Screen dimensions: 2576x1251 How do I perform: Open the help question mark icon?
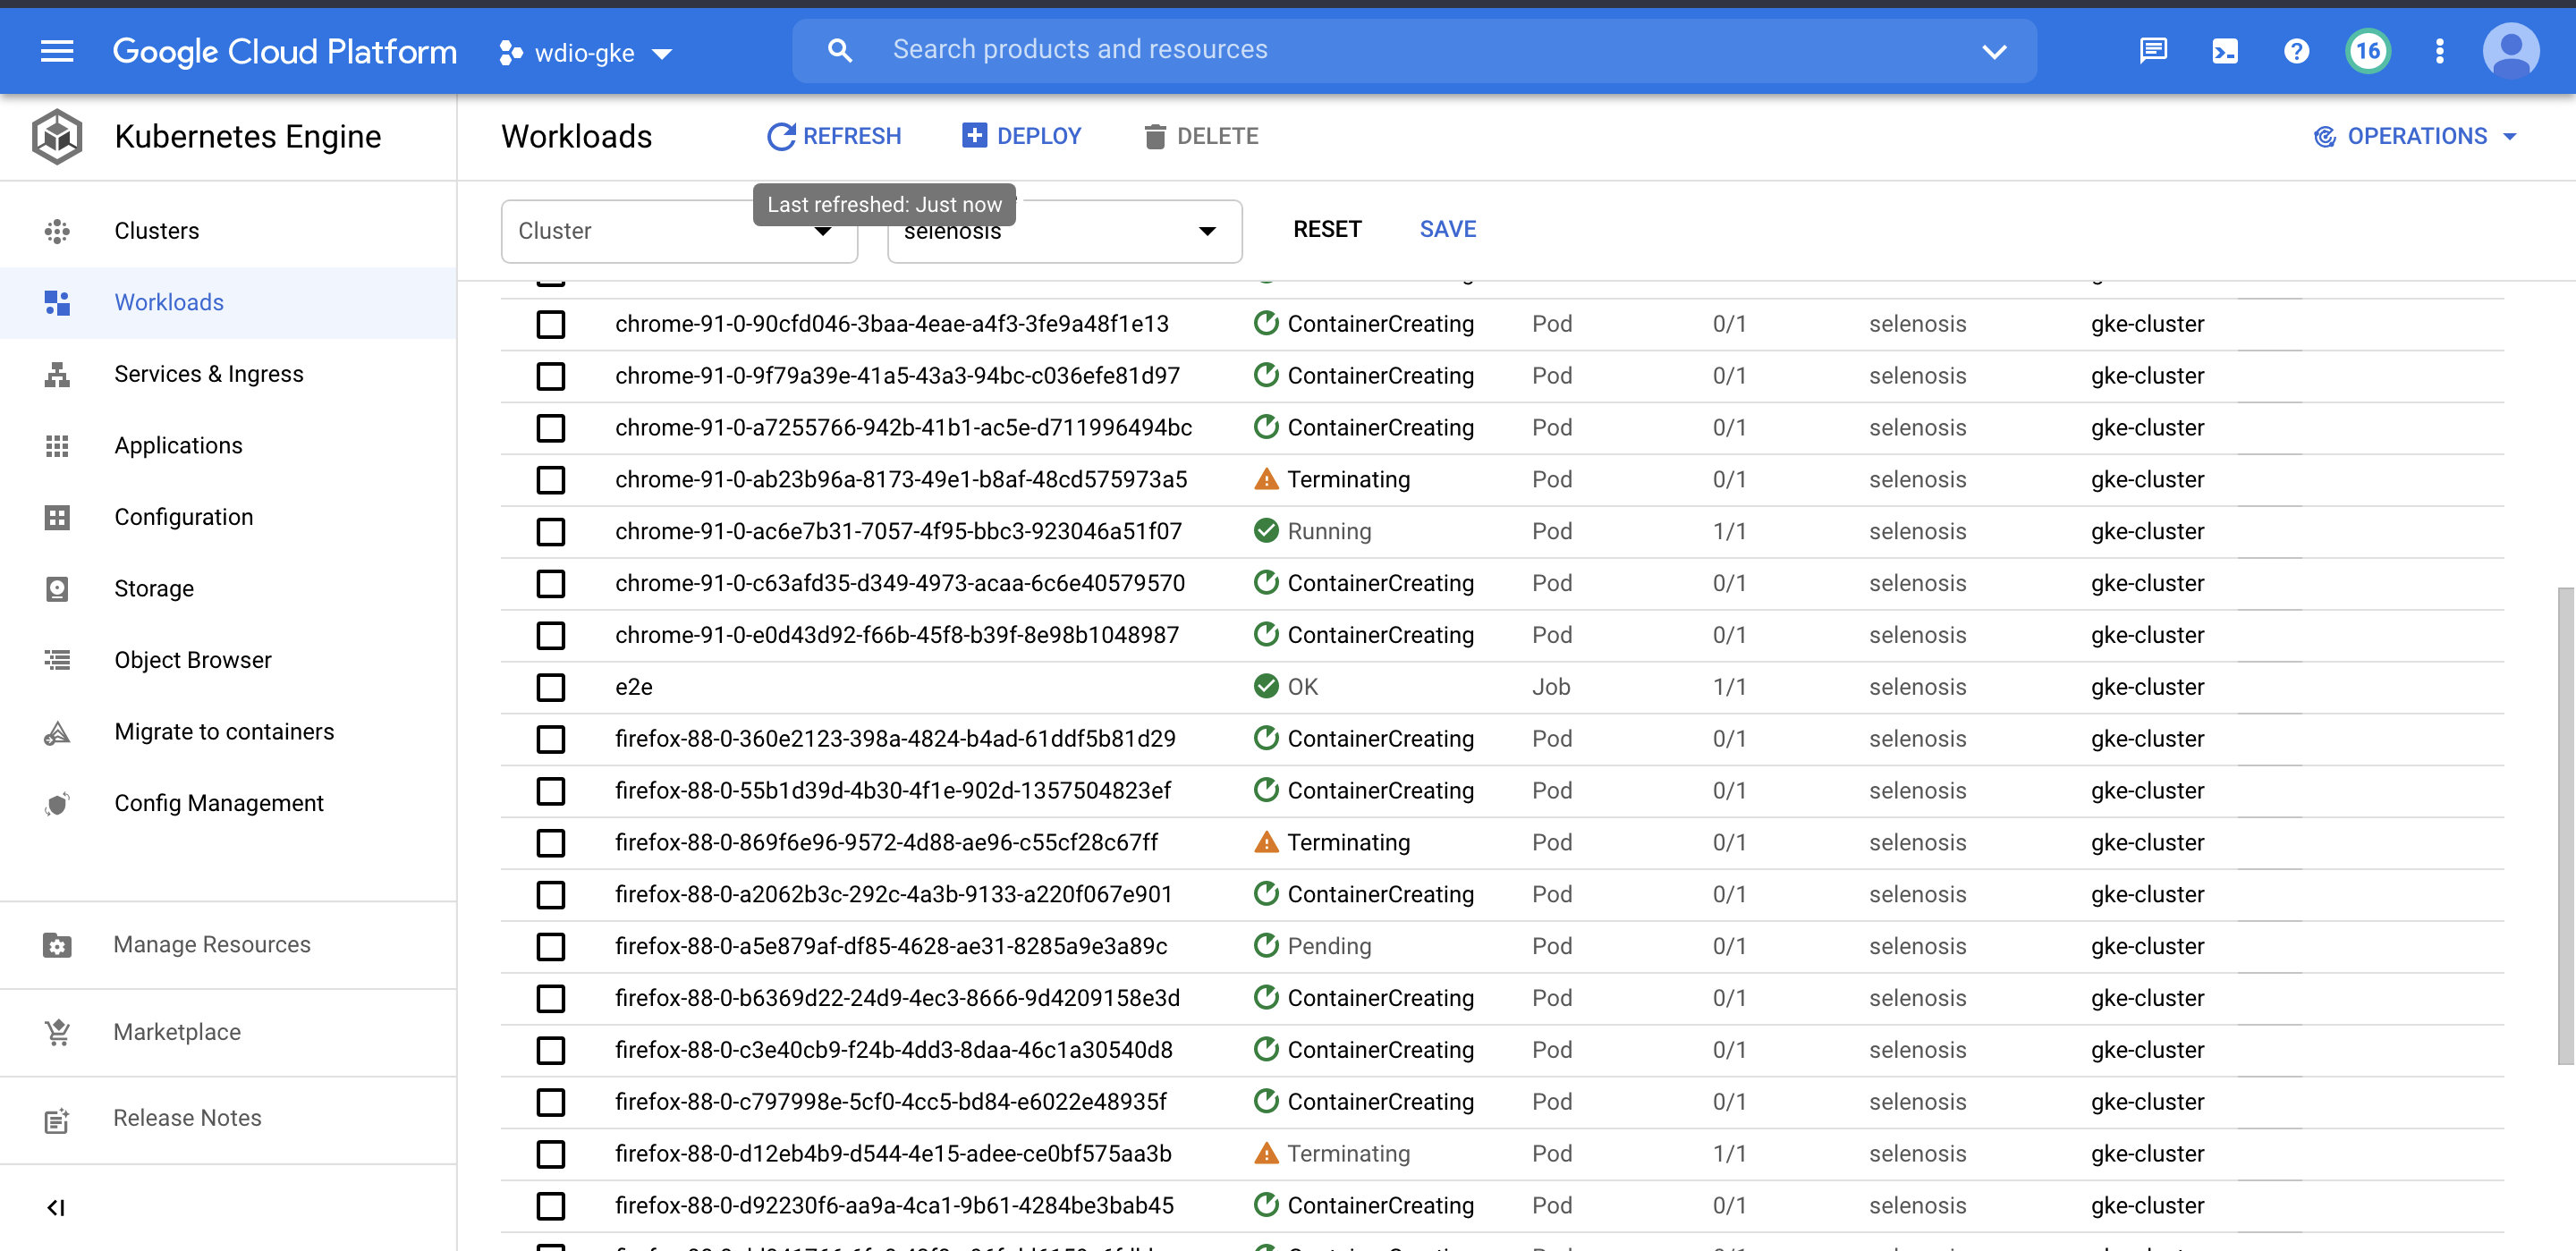[2296, 51]
